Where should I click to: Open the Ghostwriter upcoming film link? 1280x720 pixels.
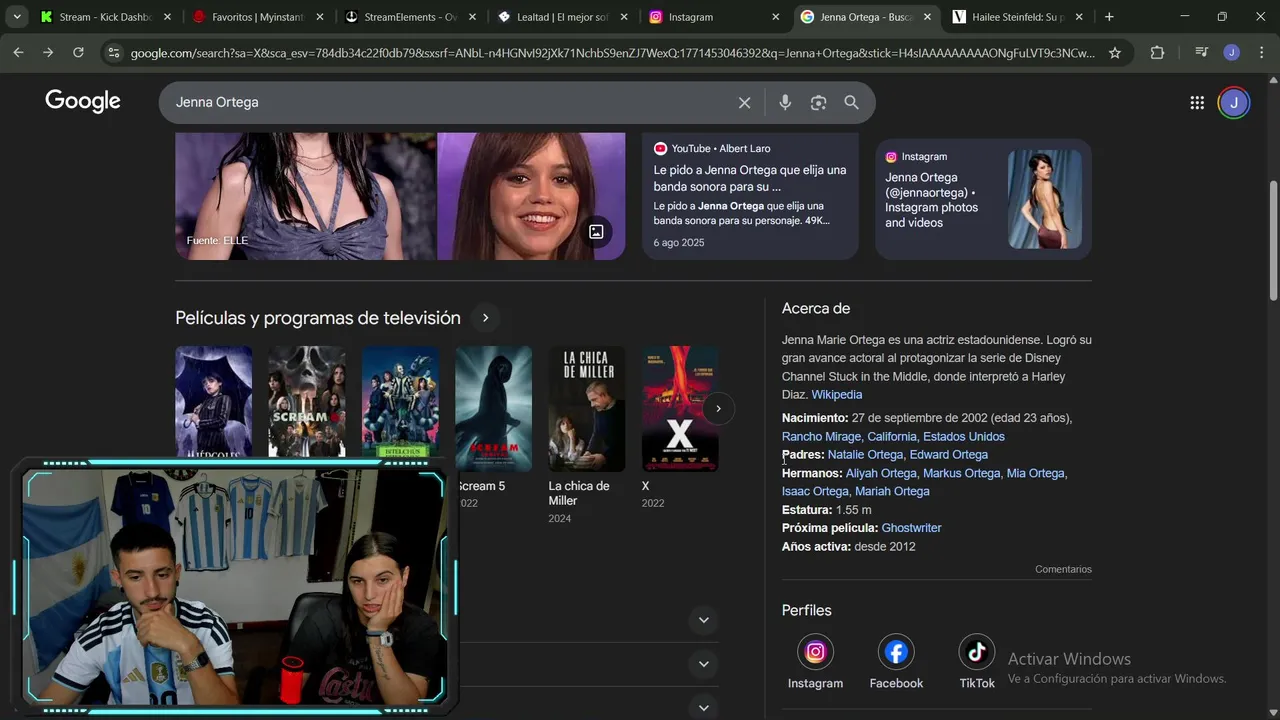point(911,528)
